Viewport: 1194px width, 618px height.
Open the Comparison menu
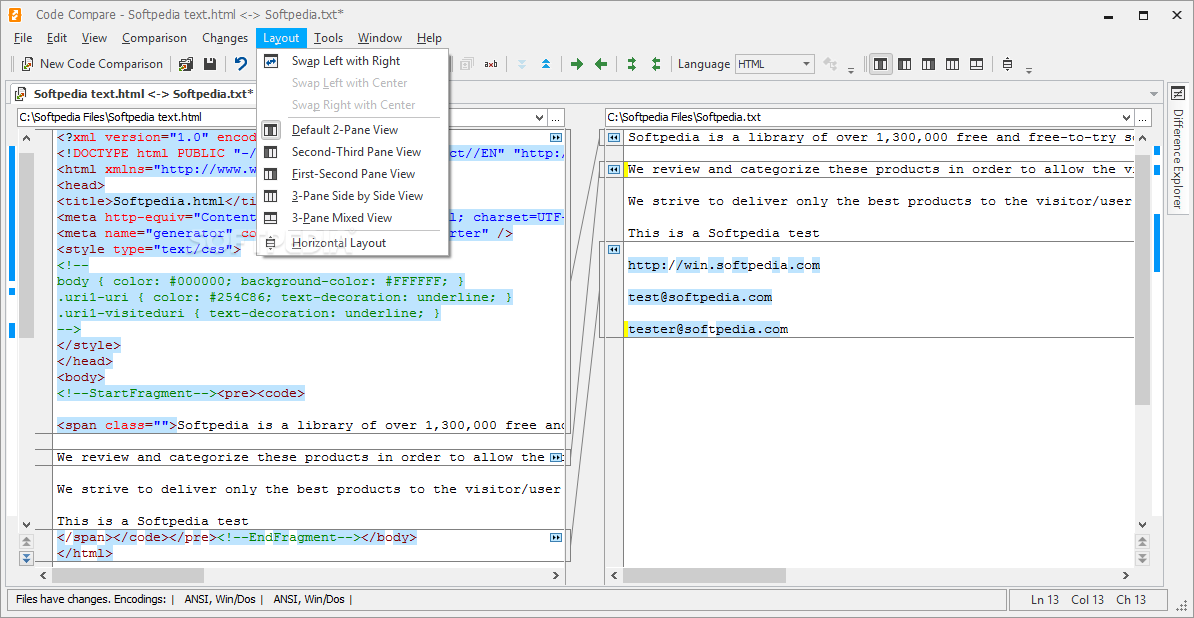154,38
